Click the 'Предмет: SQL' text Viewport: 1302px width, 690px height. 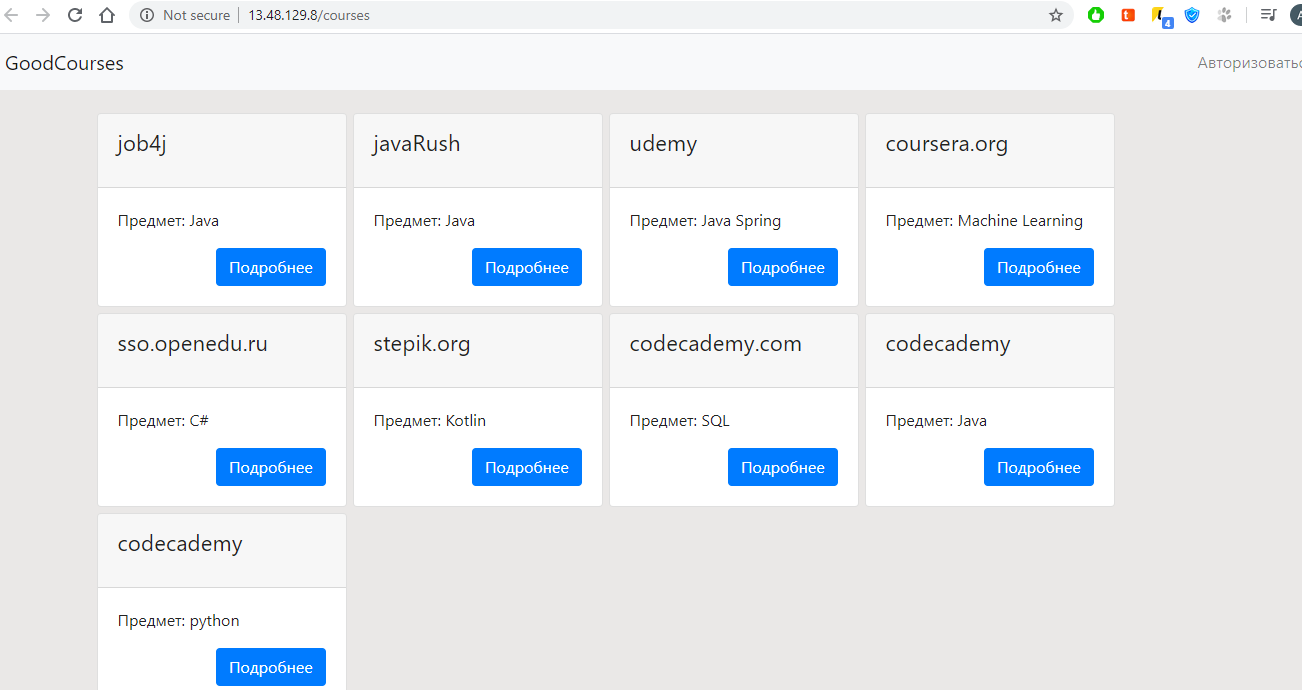(x=680, y=420)
